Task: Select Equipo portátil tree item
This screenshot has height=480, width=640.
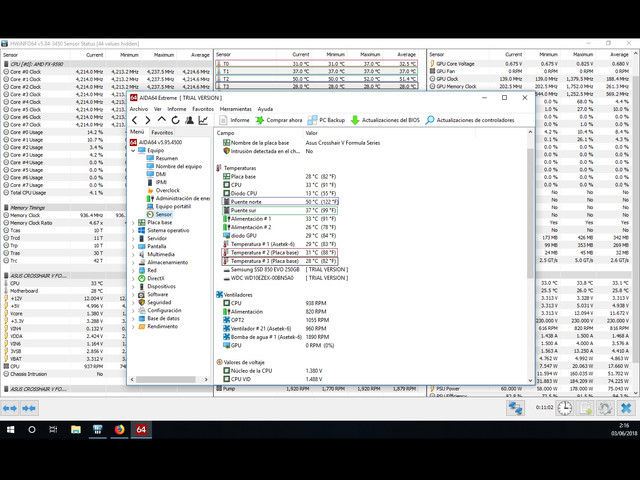Action: (x=173, y=206)
